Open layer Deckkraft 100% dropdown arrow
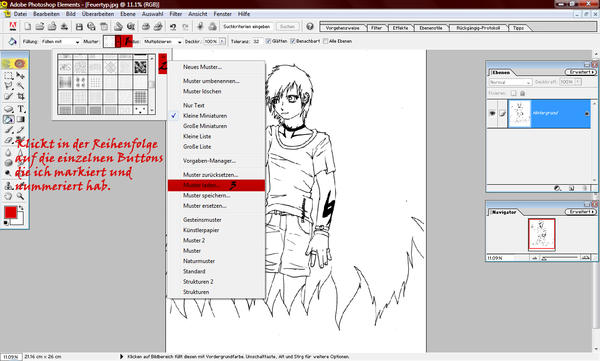 [578, 82]
